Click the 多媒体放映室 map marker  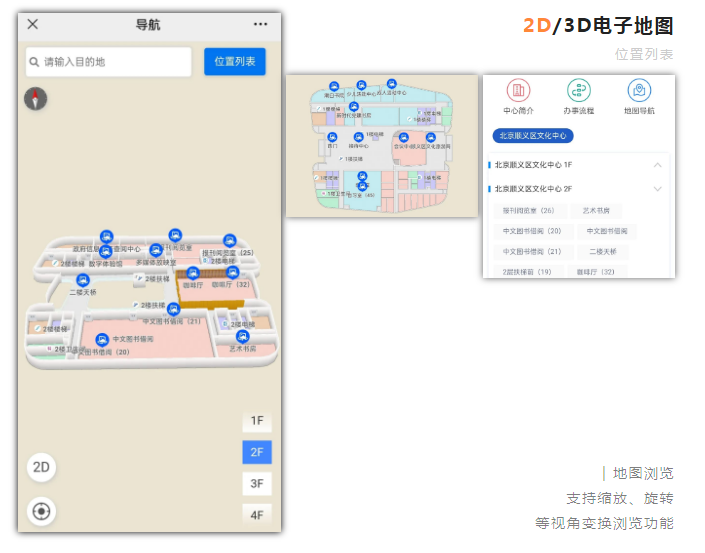[x=156, y=250]
